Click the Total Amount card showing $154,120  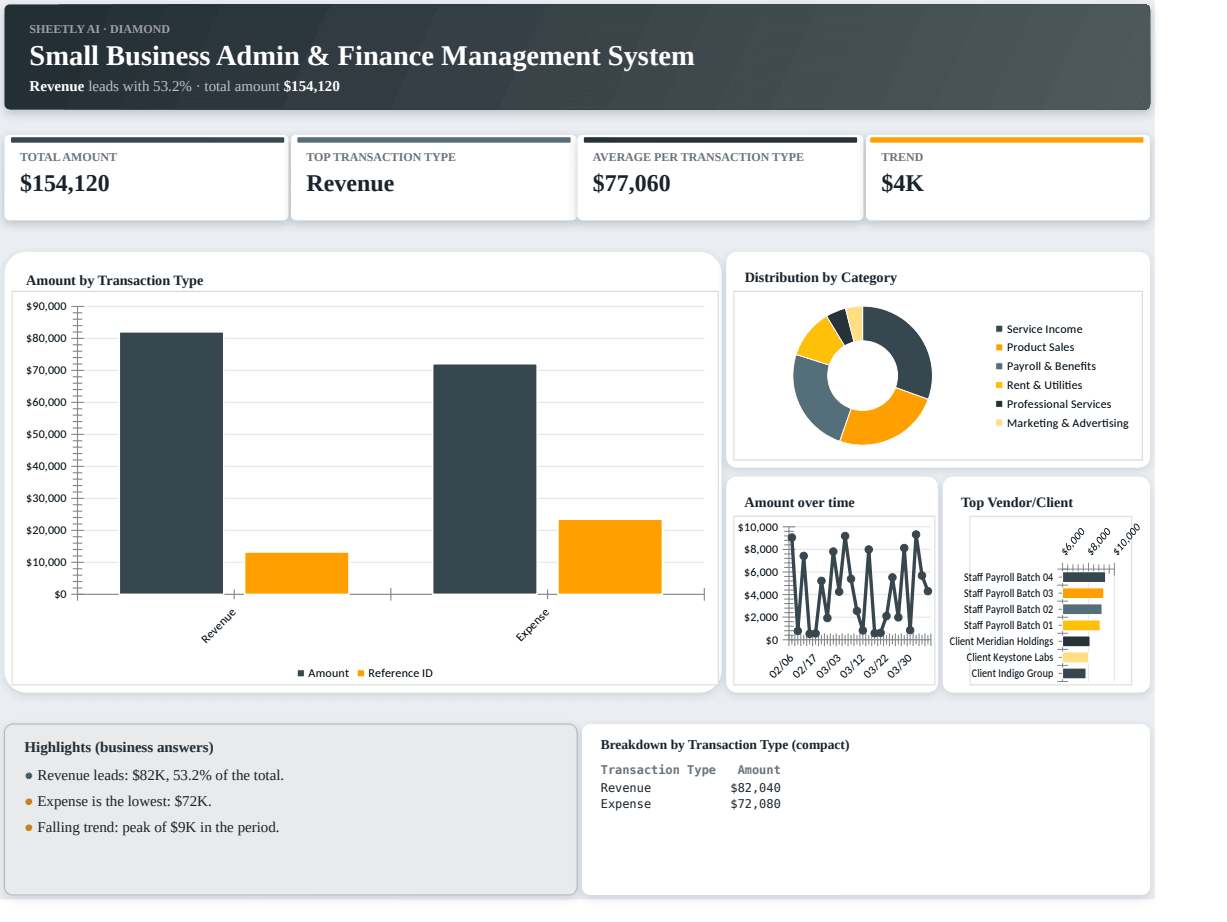(x=146, y=178)
